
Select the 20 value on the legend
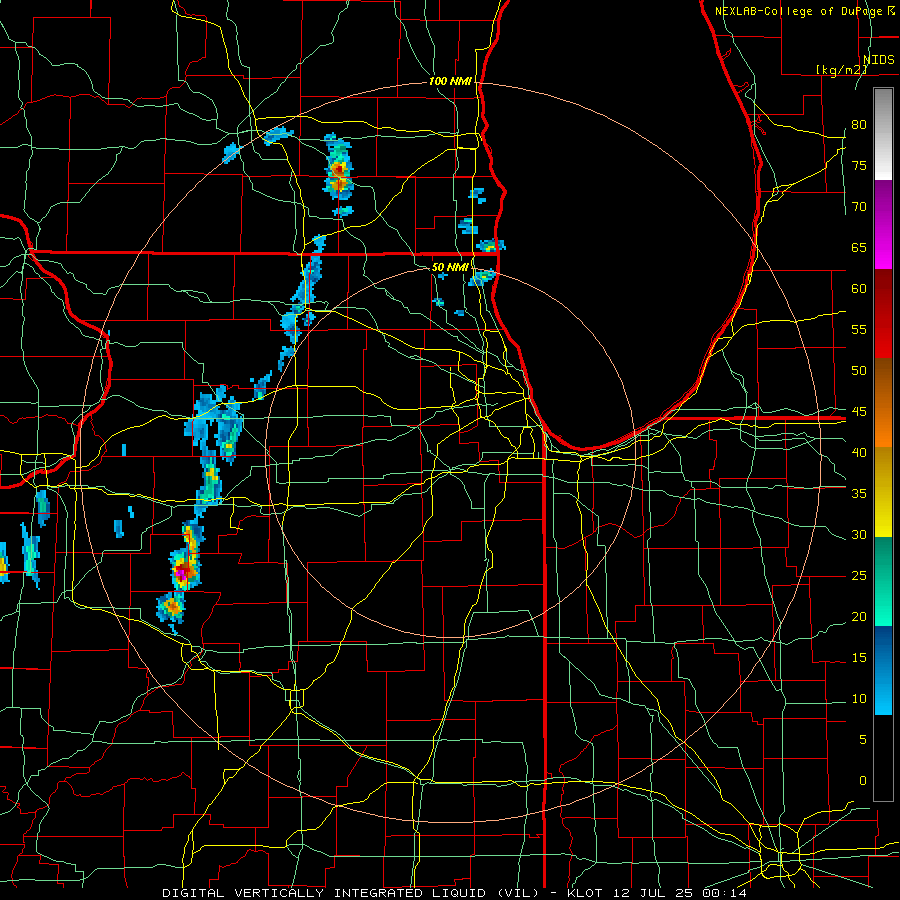[859, 616]
